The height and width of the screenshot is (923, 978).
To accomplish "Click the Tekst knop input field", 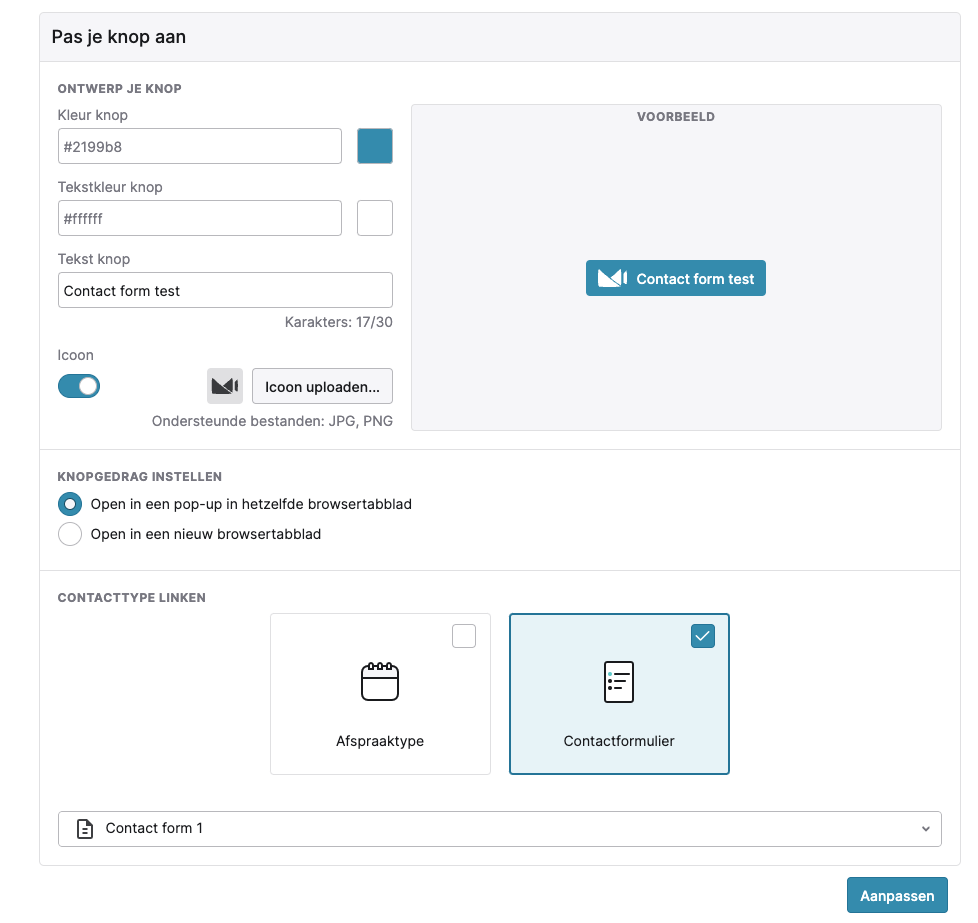I will 225,290.
